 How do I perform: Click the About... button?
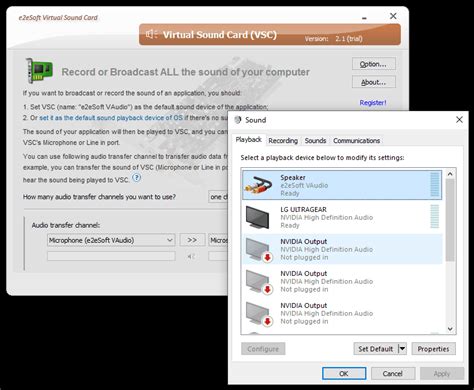(x=374, y=82)
